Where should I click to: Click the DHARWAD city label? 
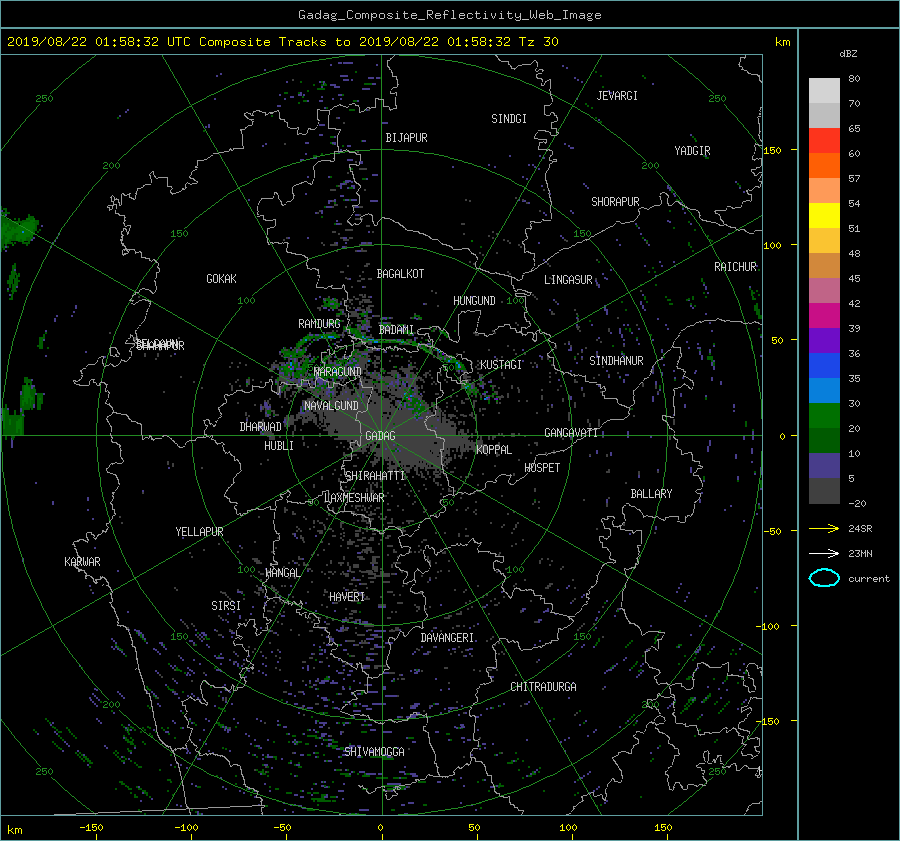point(261,427)
